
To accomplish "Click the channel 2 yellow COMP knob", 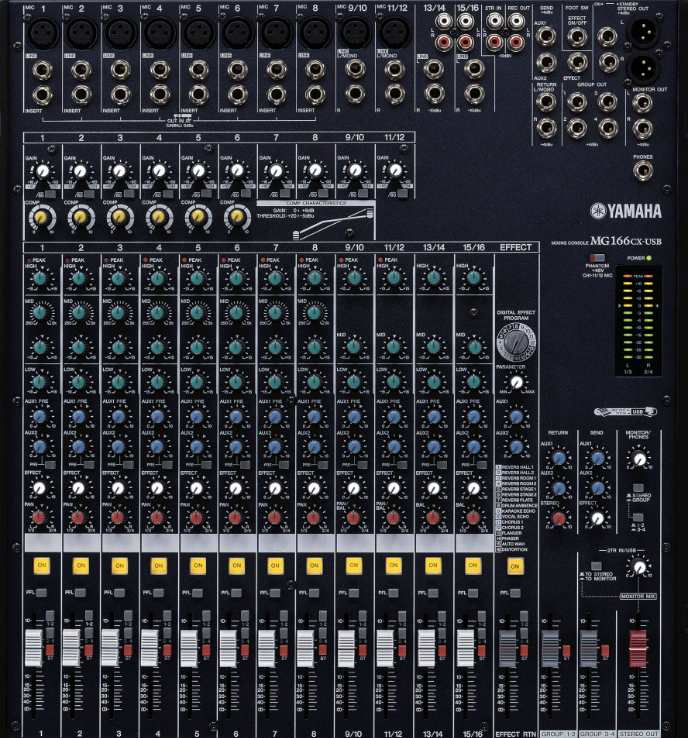I will pos(80,217).
